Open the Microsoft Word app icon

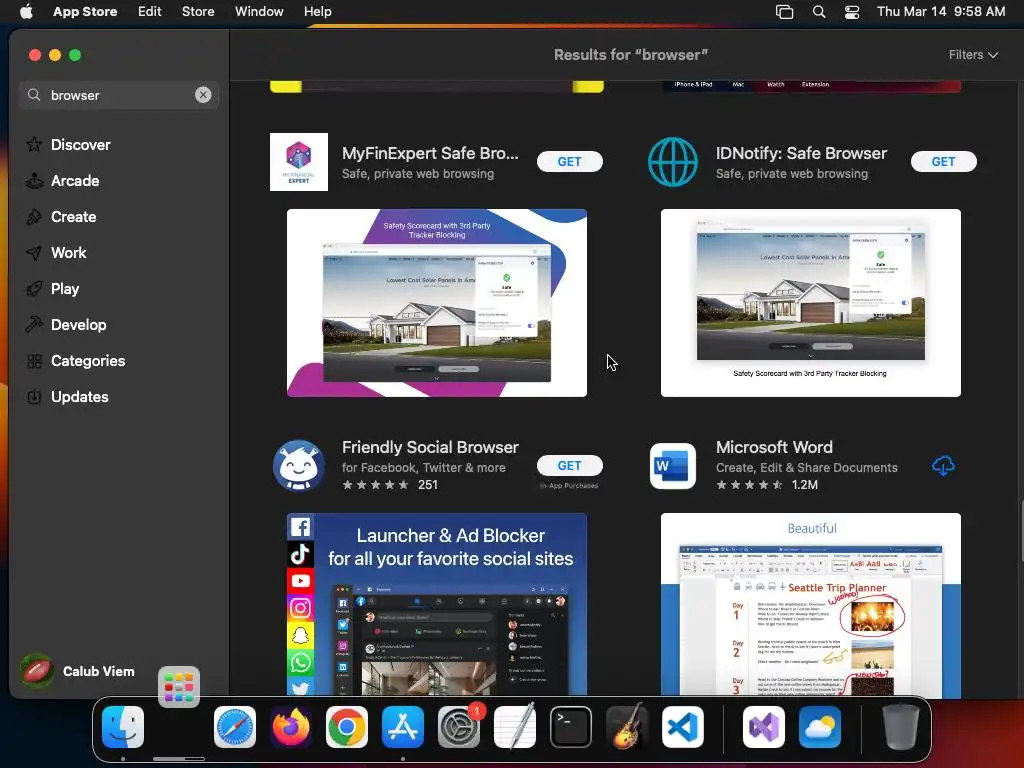673,466
